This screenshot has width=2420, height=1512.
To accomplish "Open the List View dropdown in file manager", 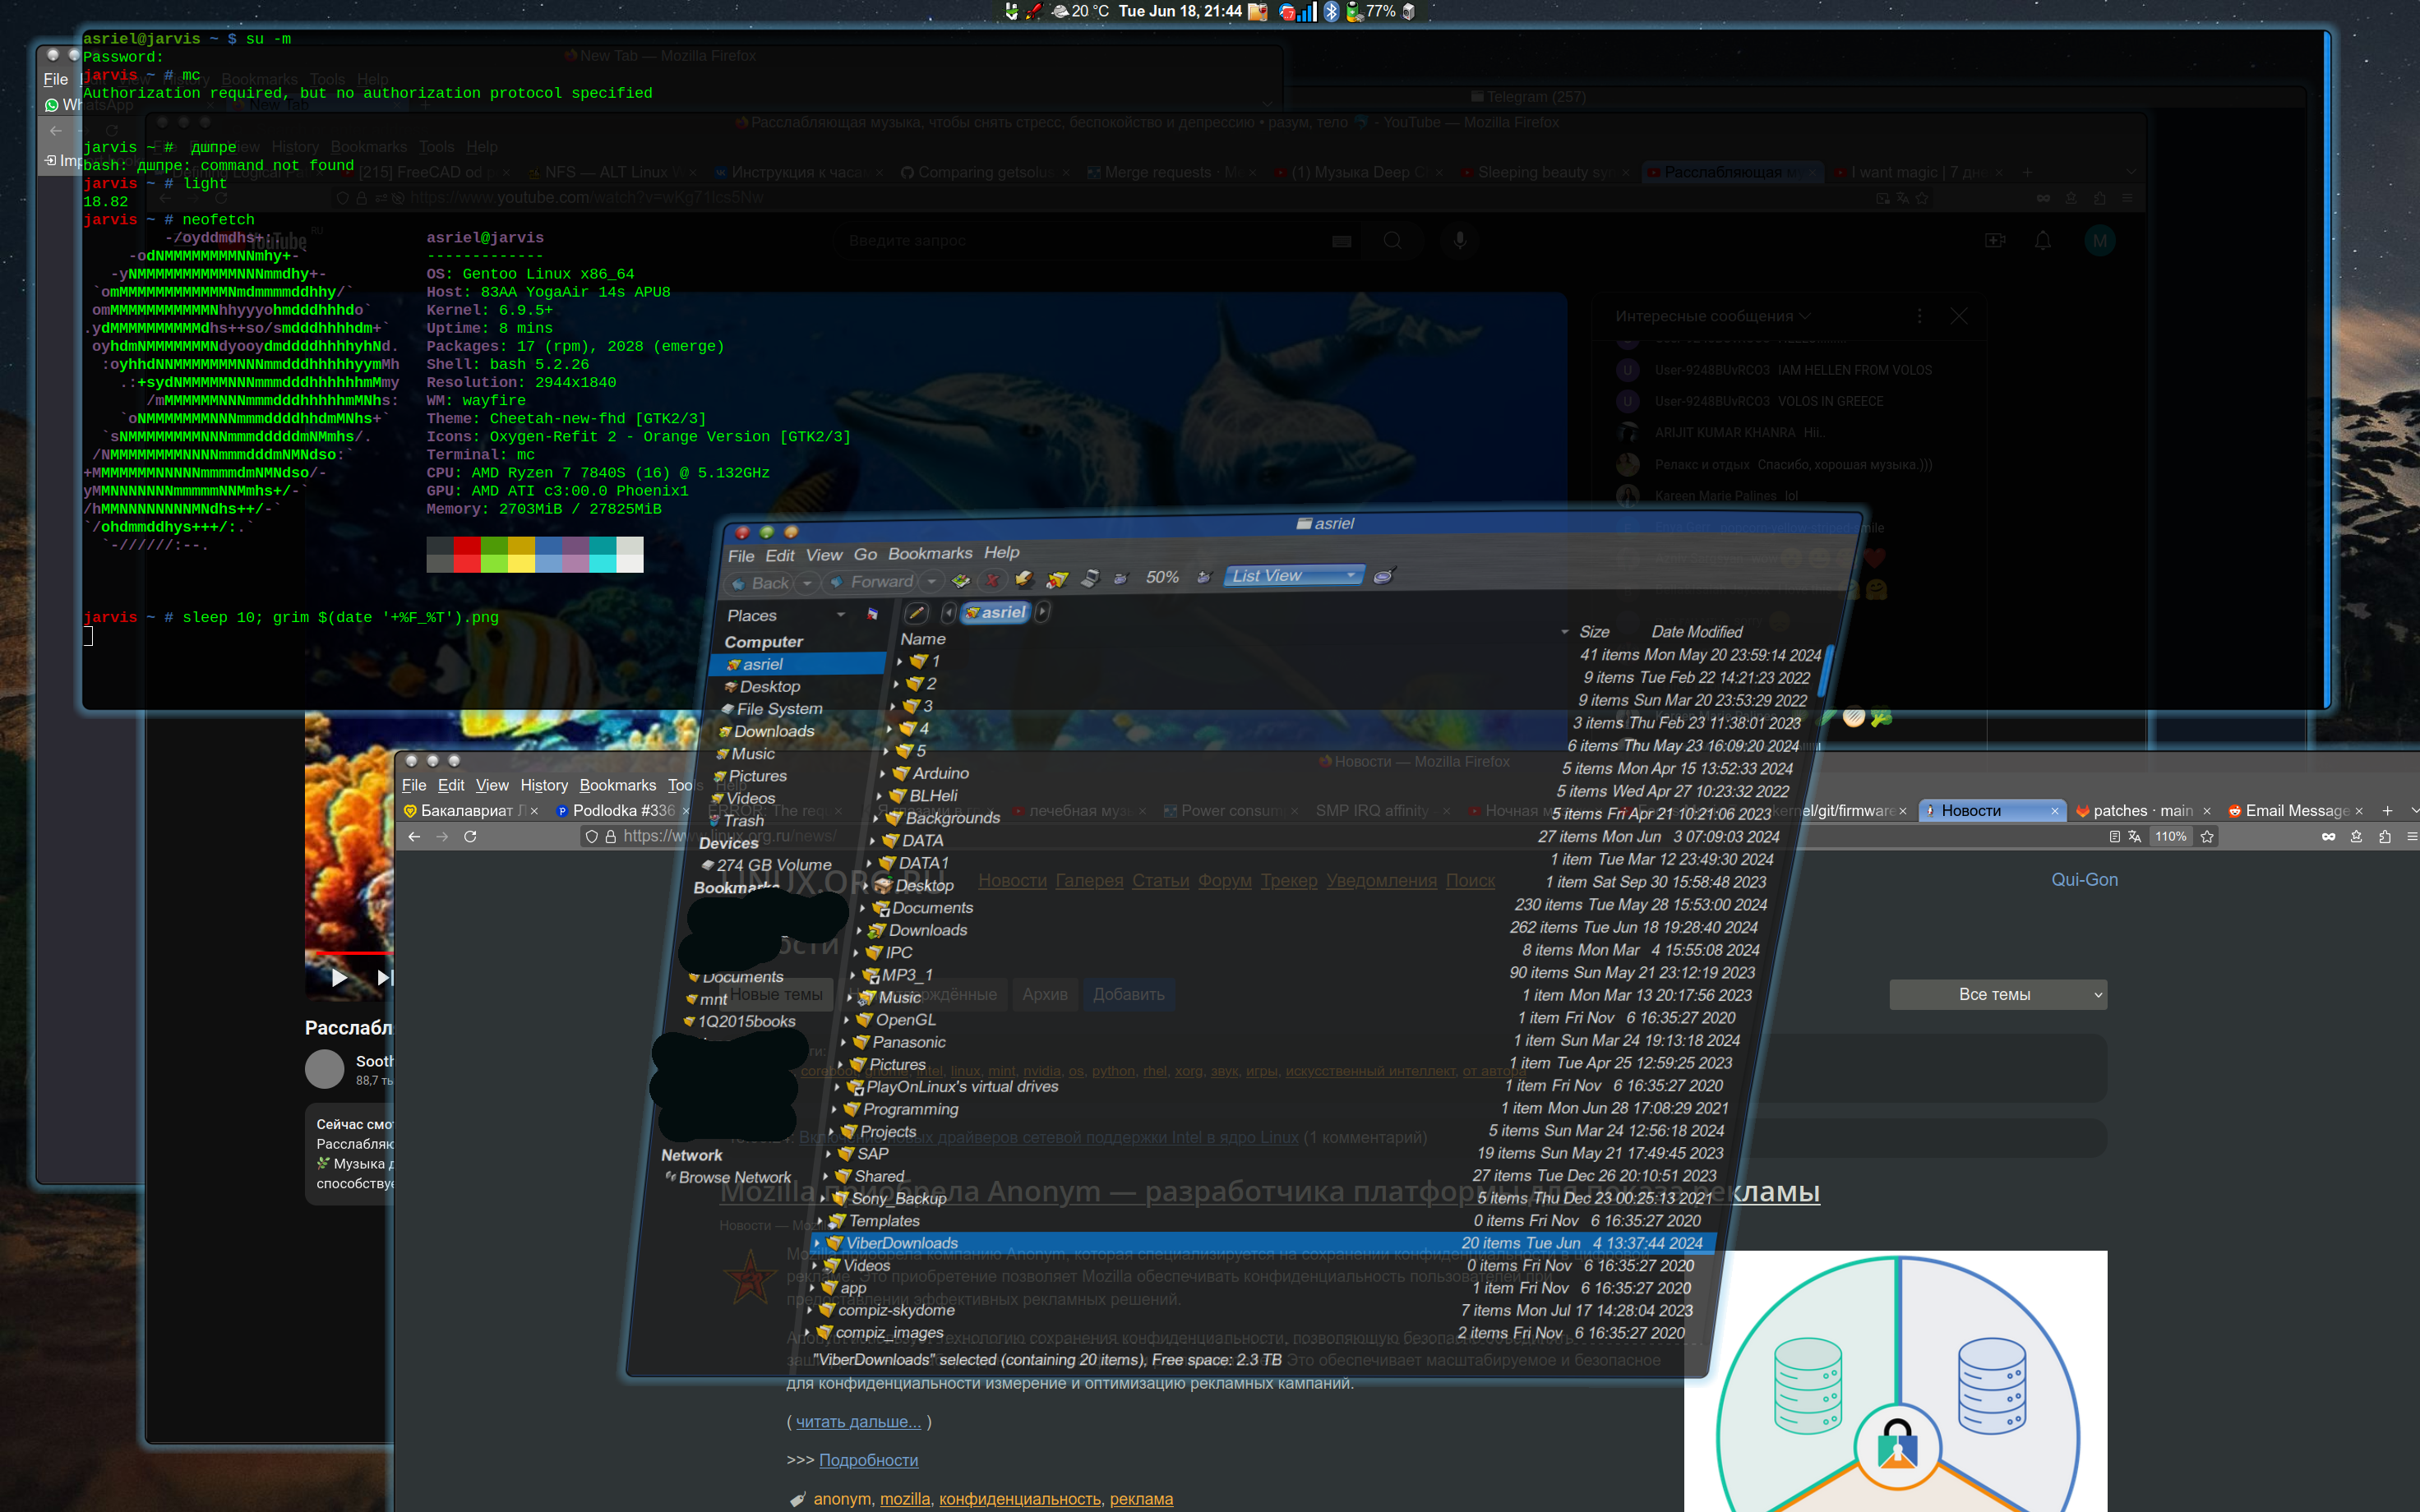I will 1293,575.
